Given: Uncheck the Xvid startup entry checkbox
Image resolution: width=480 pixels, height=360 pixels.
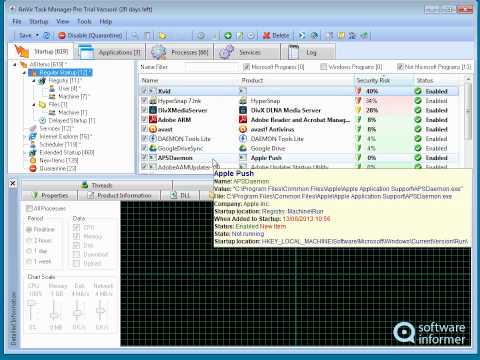Looking at the screenshot, I should 144,91.
